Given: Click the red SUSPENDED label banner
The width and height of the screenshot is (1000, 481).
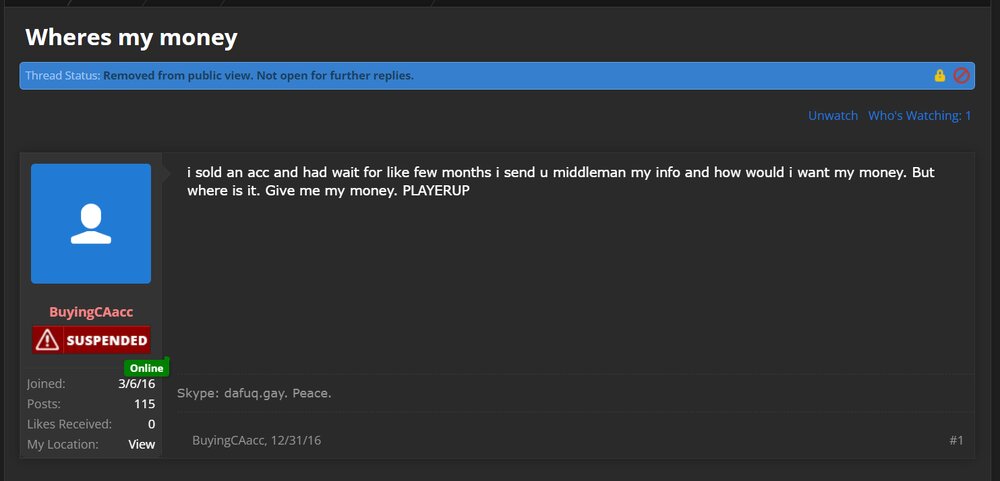Looking at the screenshot, I should (91, 340).
